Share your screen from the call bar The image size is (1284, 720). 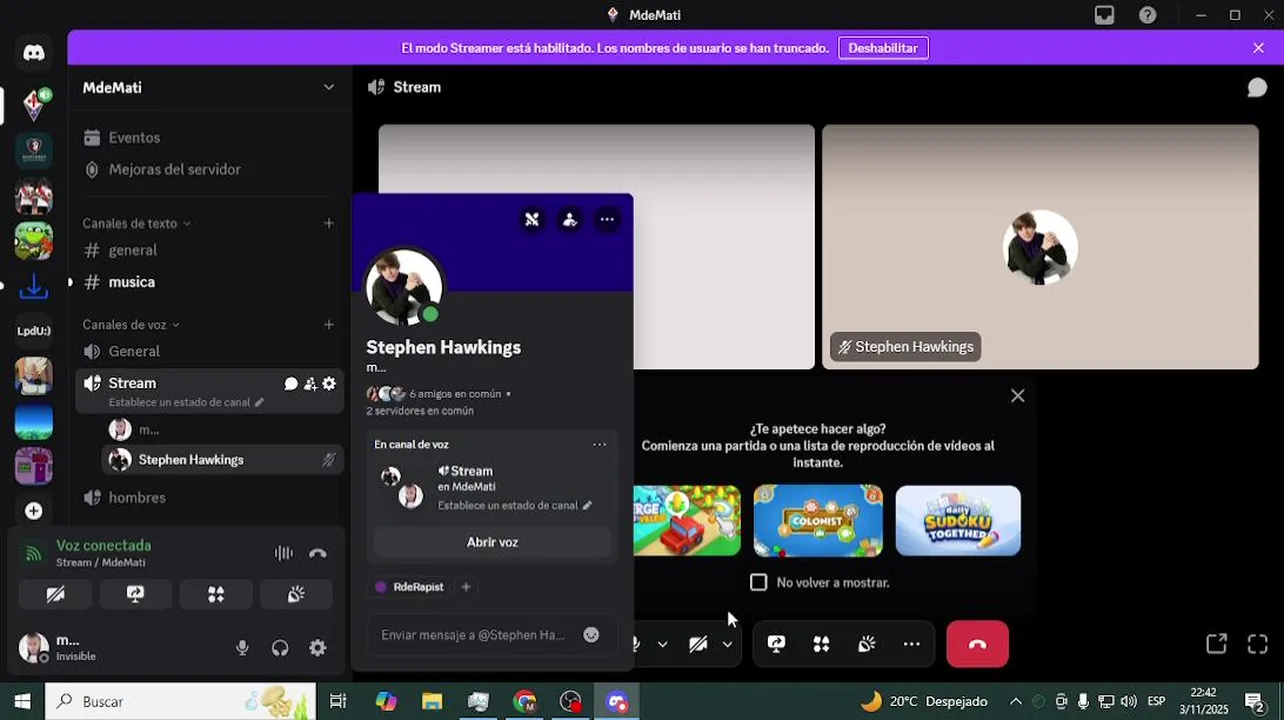point(776,645)
